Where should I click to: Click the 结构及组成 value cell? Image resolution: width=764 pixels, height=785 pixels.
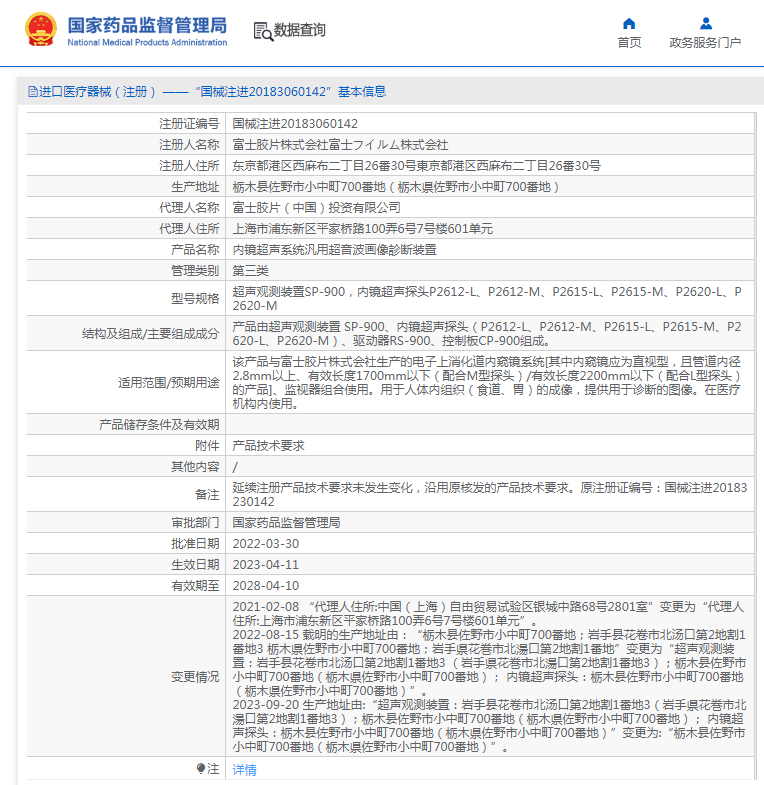[x=490, y=333]
